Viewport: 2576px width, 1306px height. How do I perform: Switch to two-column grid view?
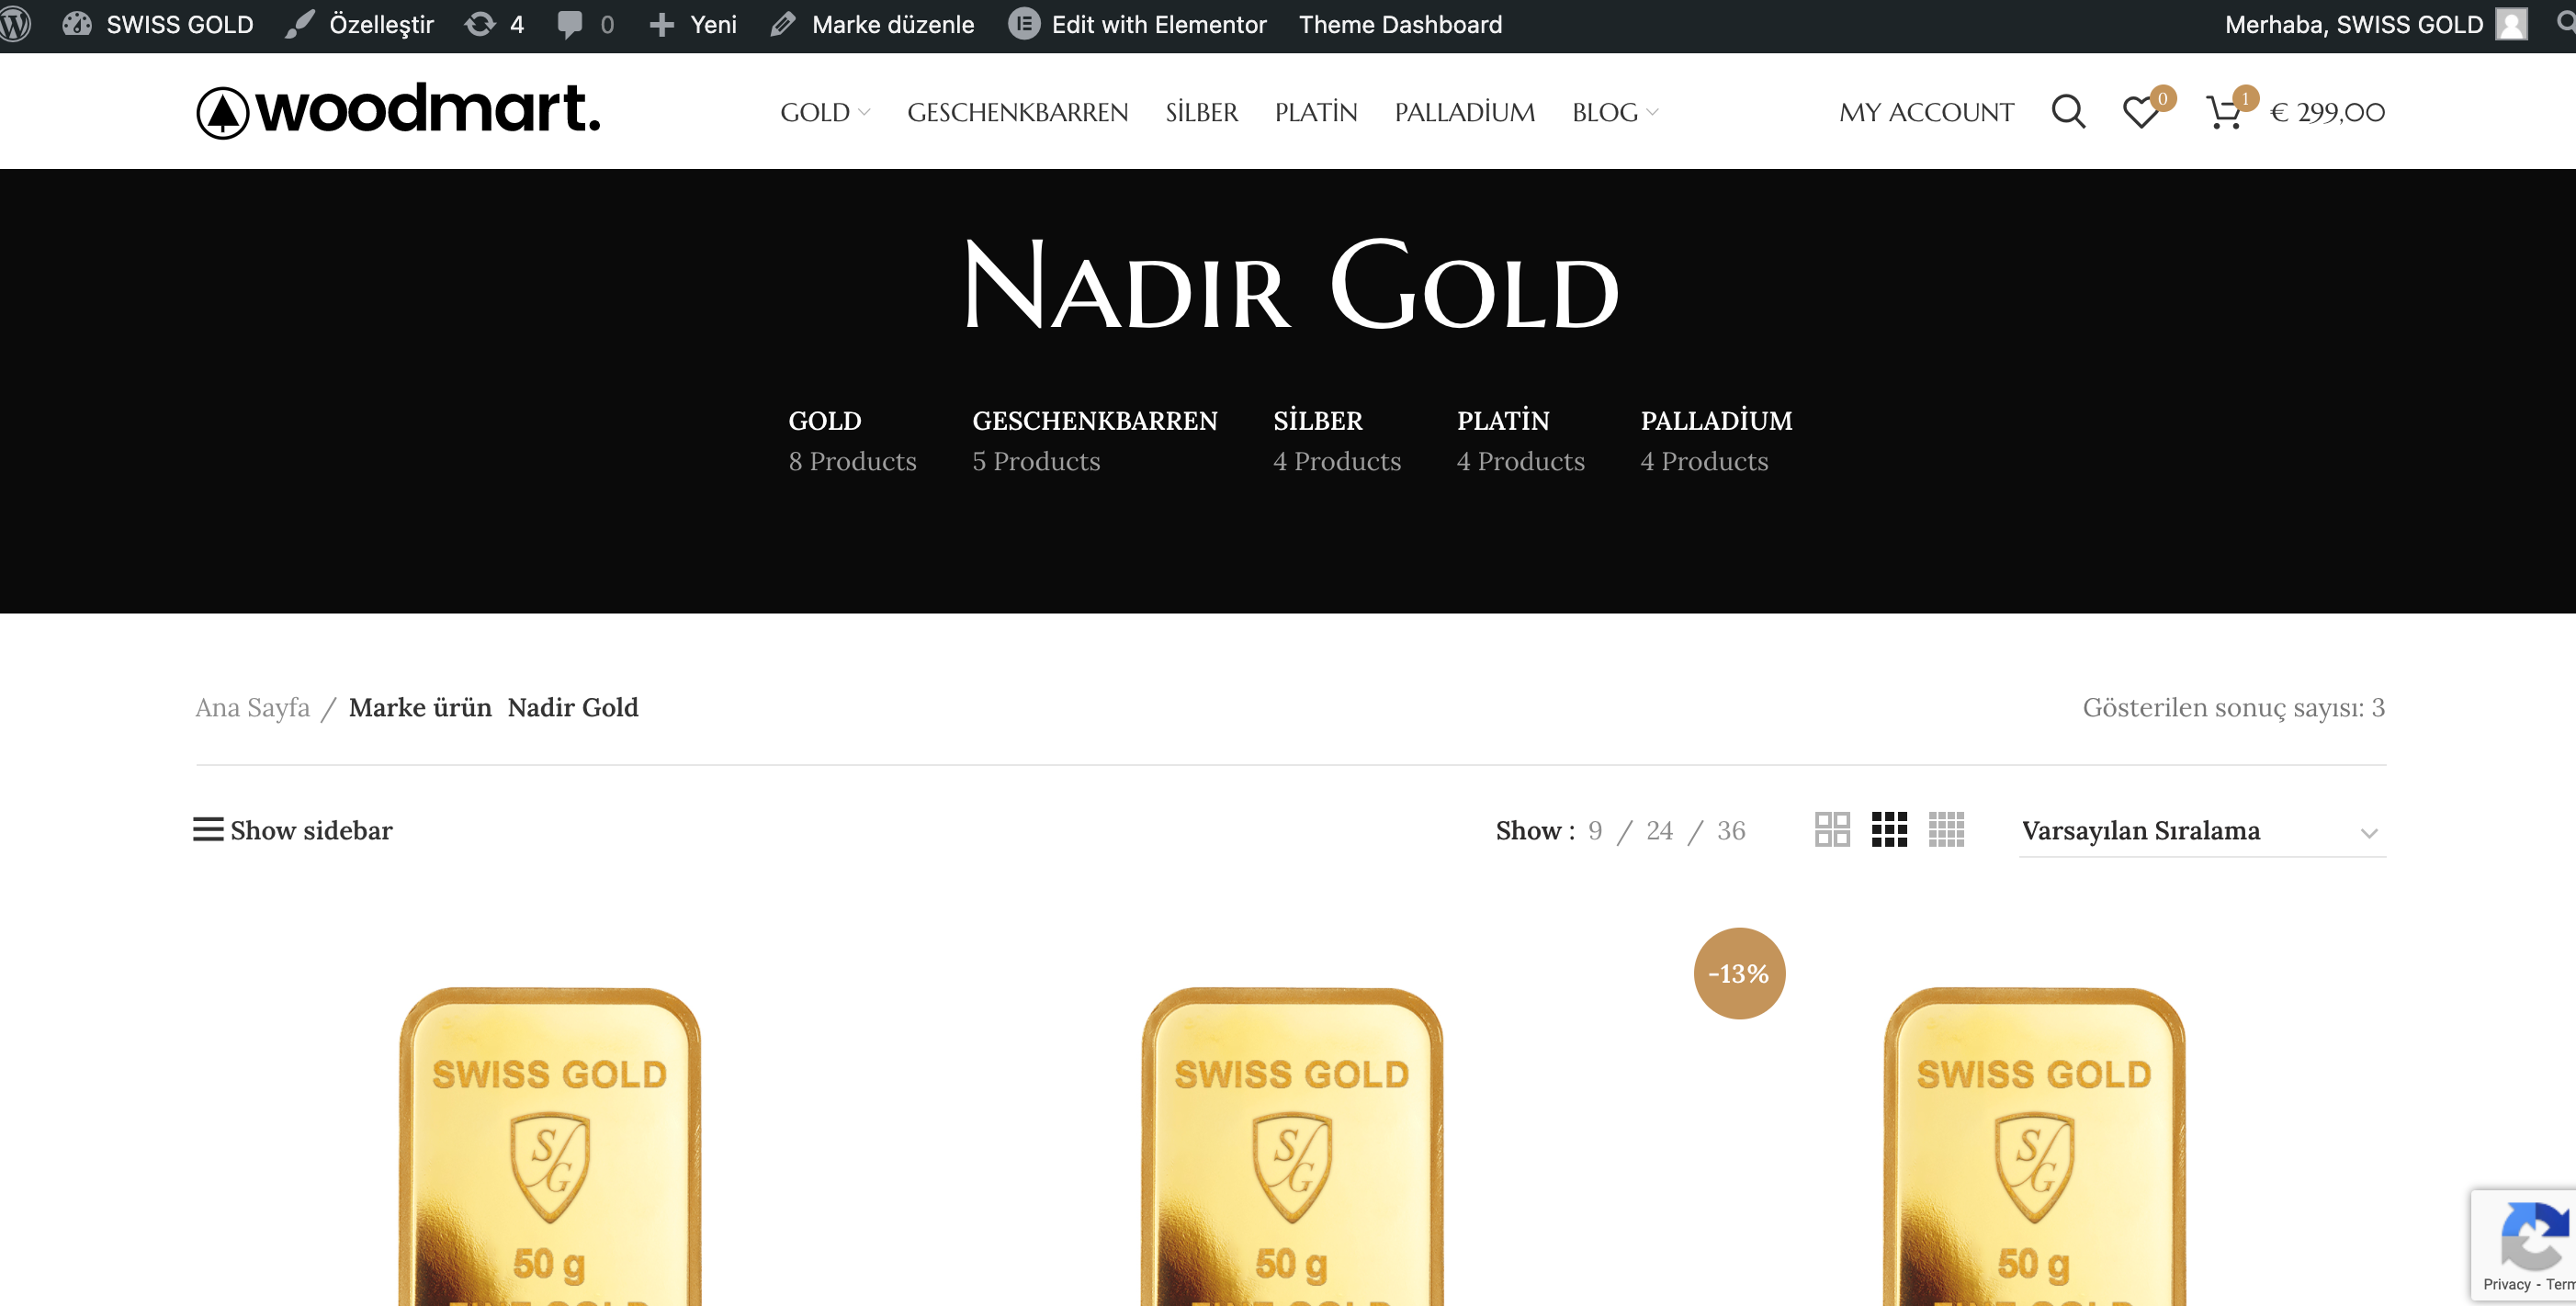click(x=1832, y=830)
